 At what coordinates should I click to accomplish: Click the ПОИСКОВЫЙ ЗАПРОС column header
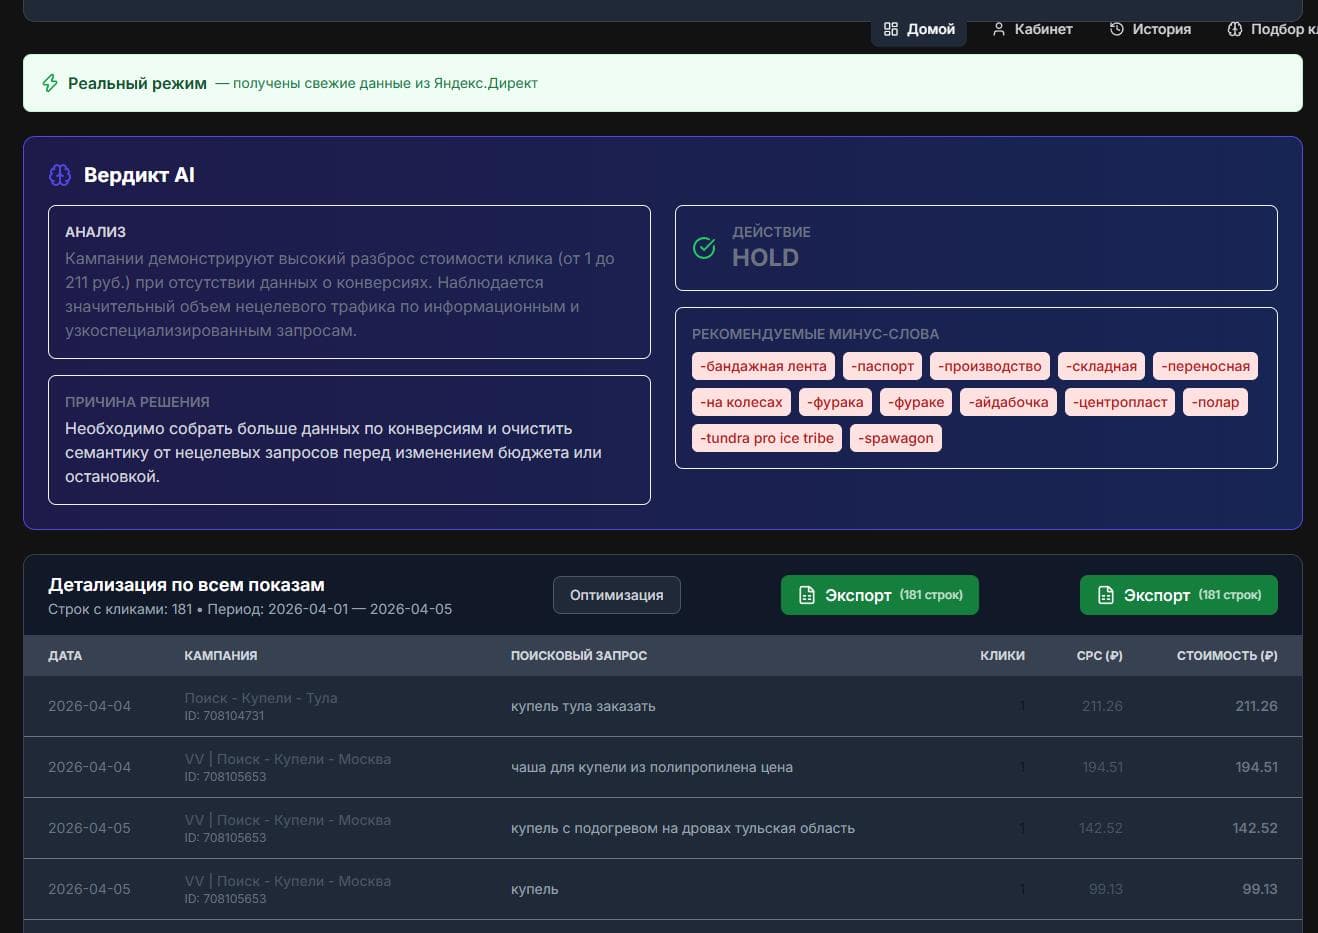(x=579, y=656)
